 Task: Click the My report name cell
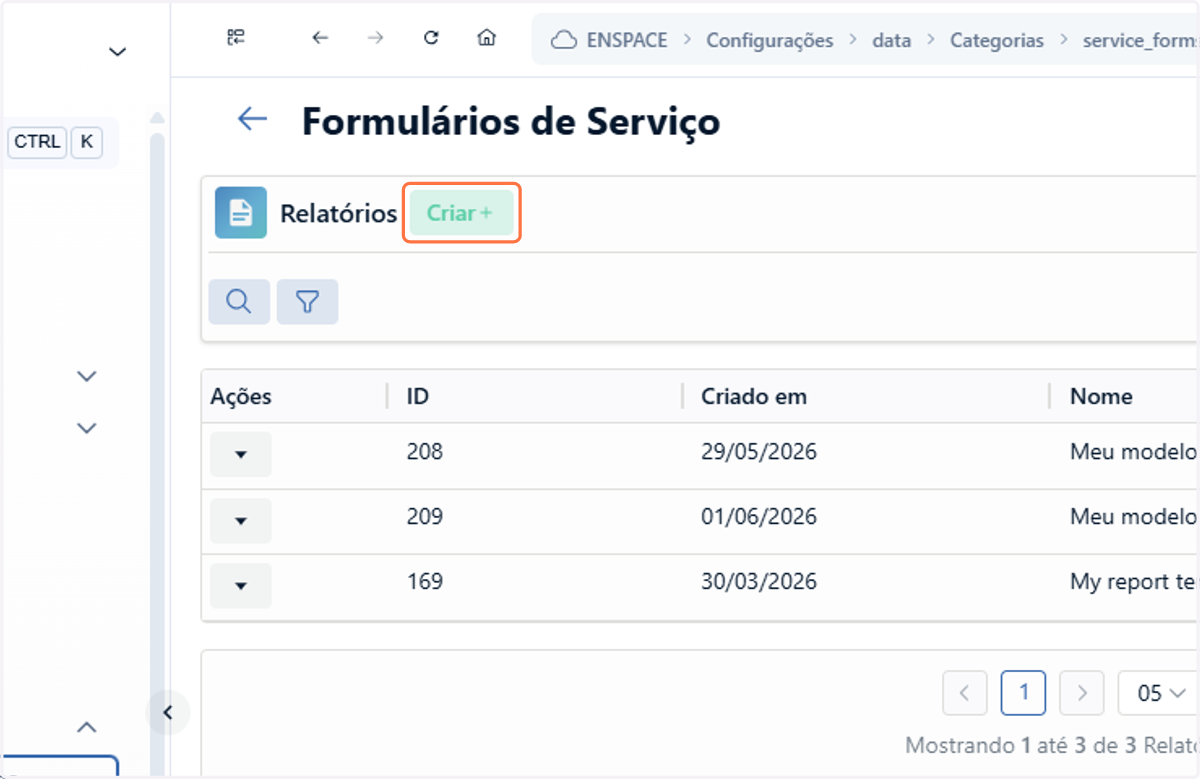(x=1134, y=581)
